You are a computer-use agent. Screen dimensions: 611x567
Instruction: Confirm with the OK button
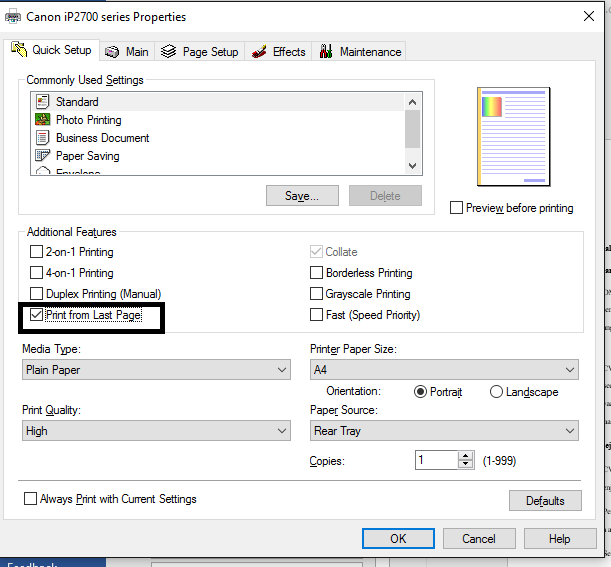(398, 539)
